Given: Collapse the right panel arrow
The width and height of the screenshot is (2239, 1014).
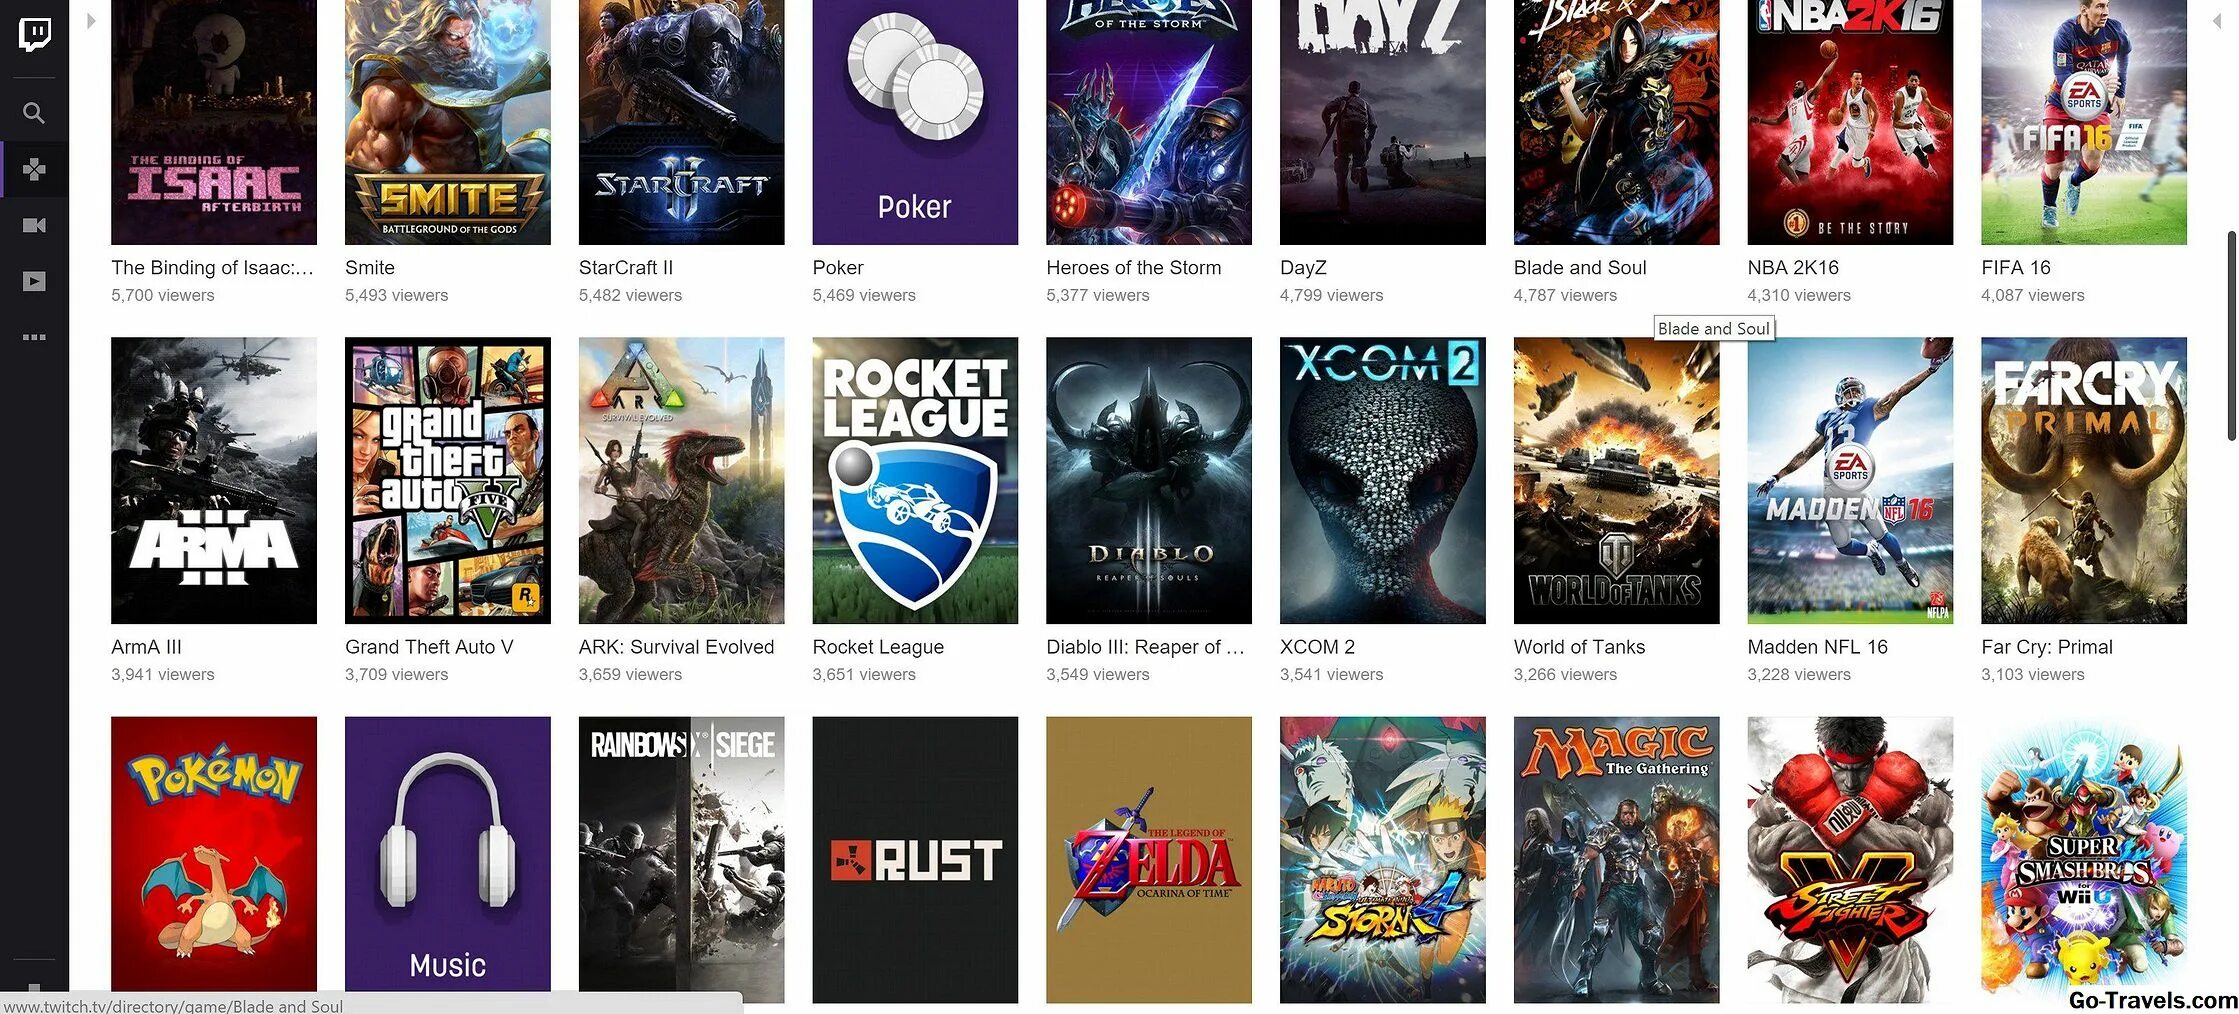Looking at the screenshot, I should [x=2216, y=20].
